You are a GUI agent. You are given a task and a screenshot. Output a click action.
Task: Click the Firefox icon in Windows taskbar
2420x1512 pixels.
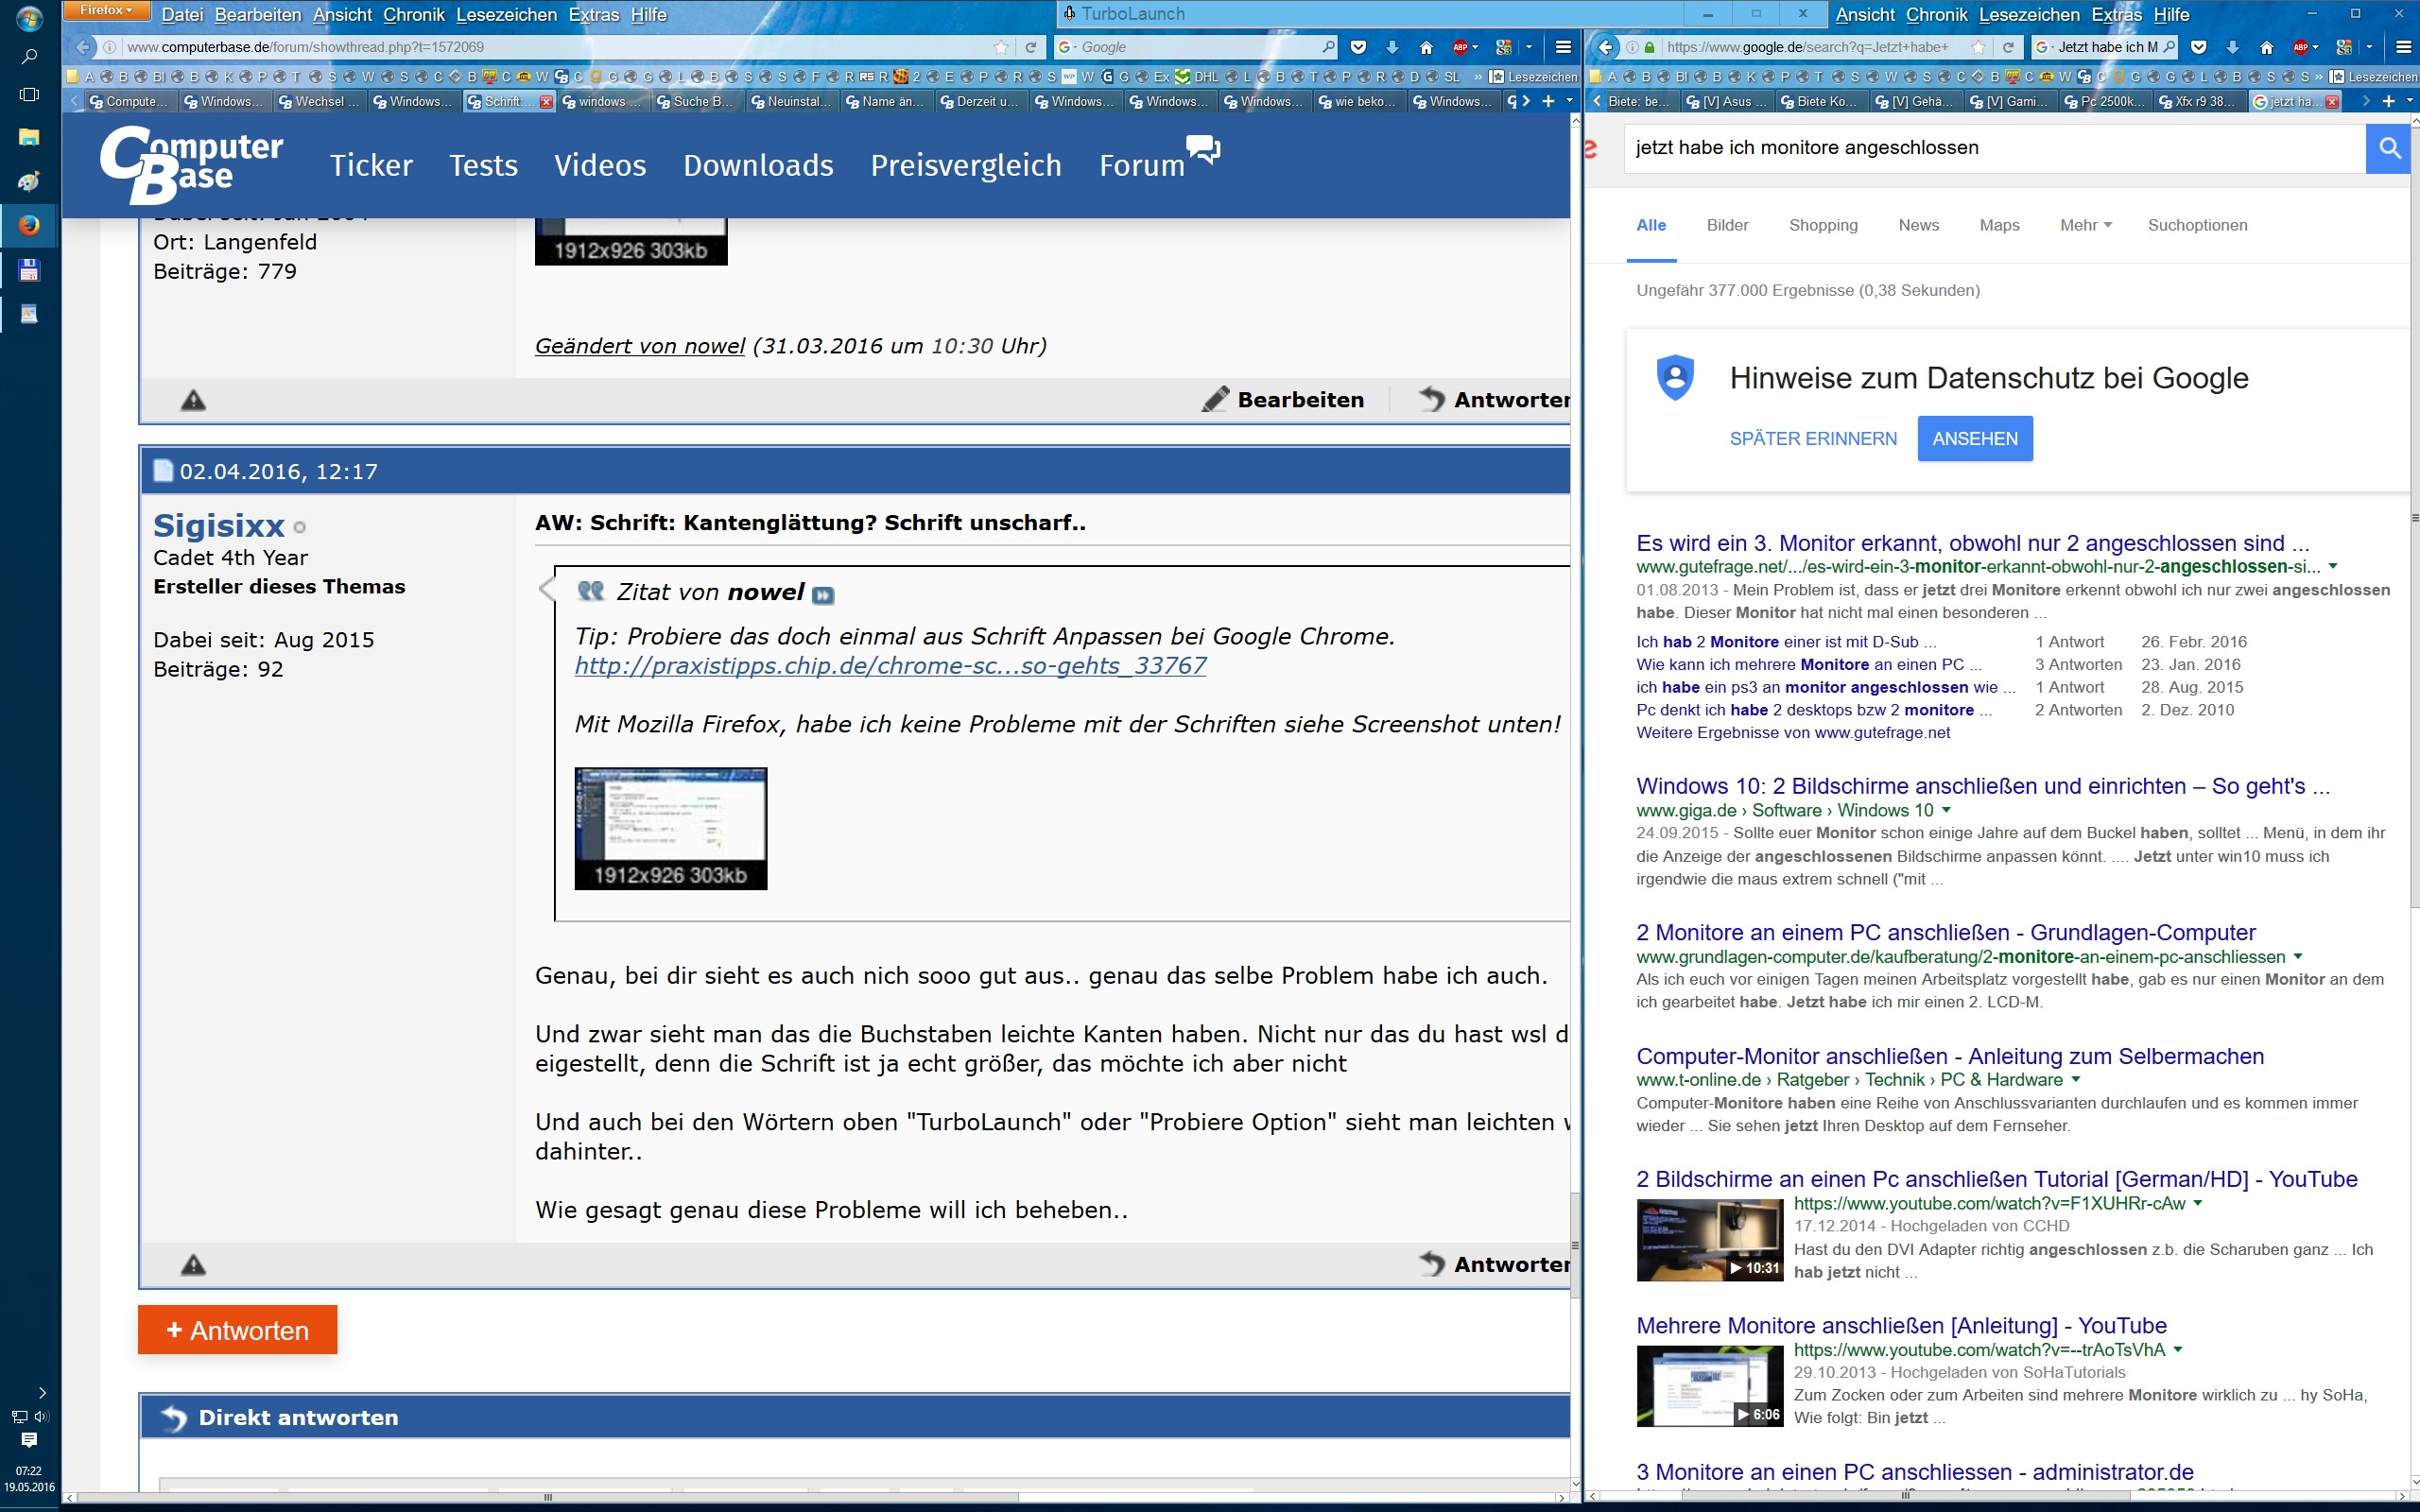(29, 225)
